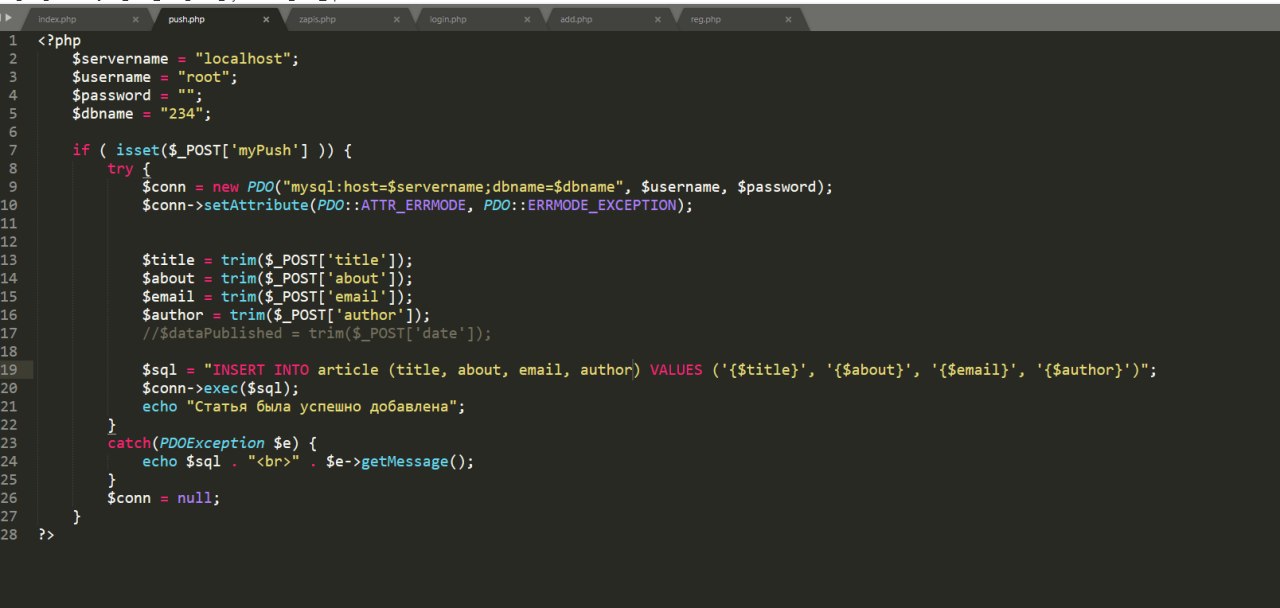Close the login.php tab

[x=527, y=20]
